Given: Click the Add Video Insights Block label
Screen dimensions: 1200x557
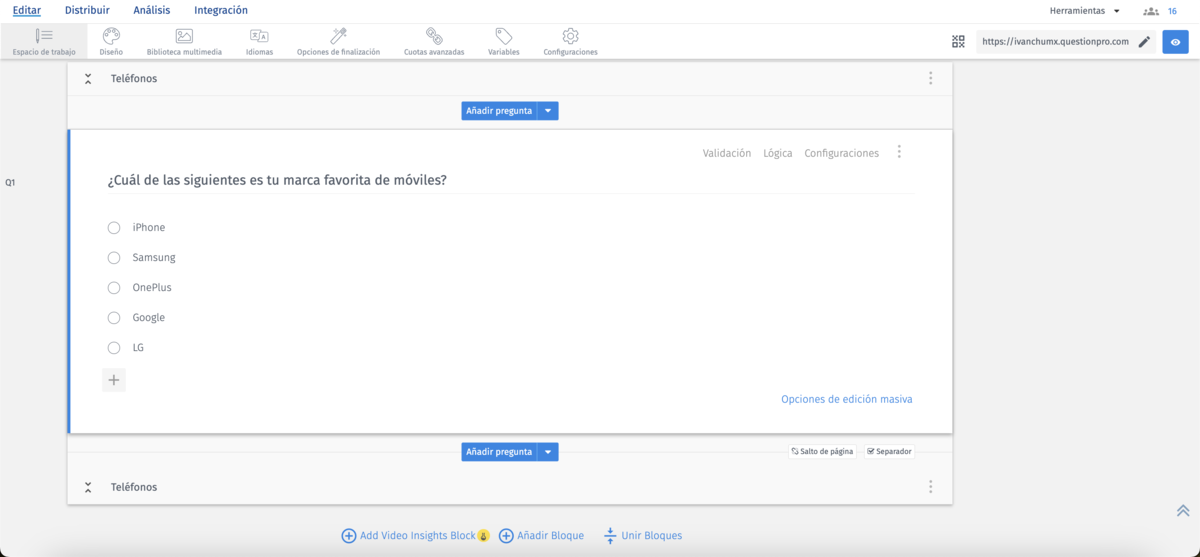Looking at the screenshot, I should coord(418,536).
